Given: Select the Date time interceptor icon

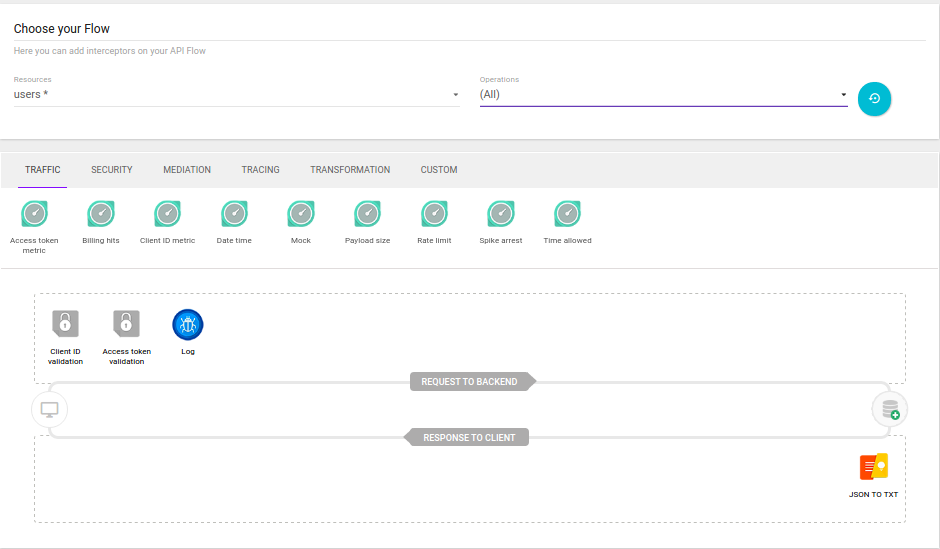Looking at the screenshot, I should coord(234,214).
